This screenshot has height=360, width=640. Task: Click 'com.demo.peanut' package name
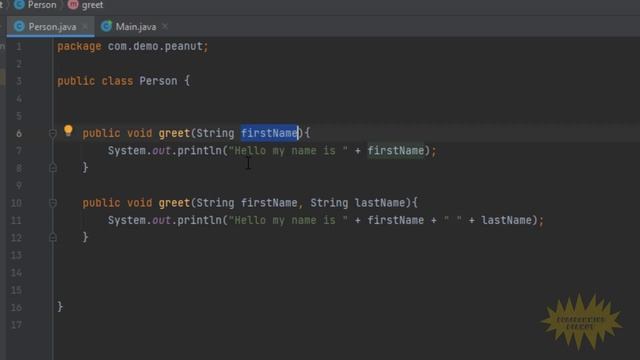click(x=155, y=46)
